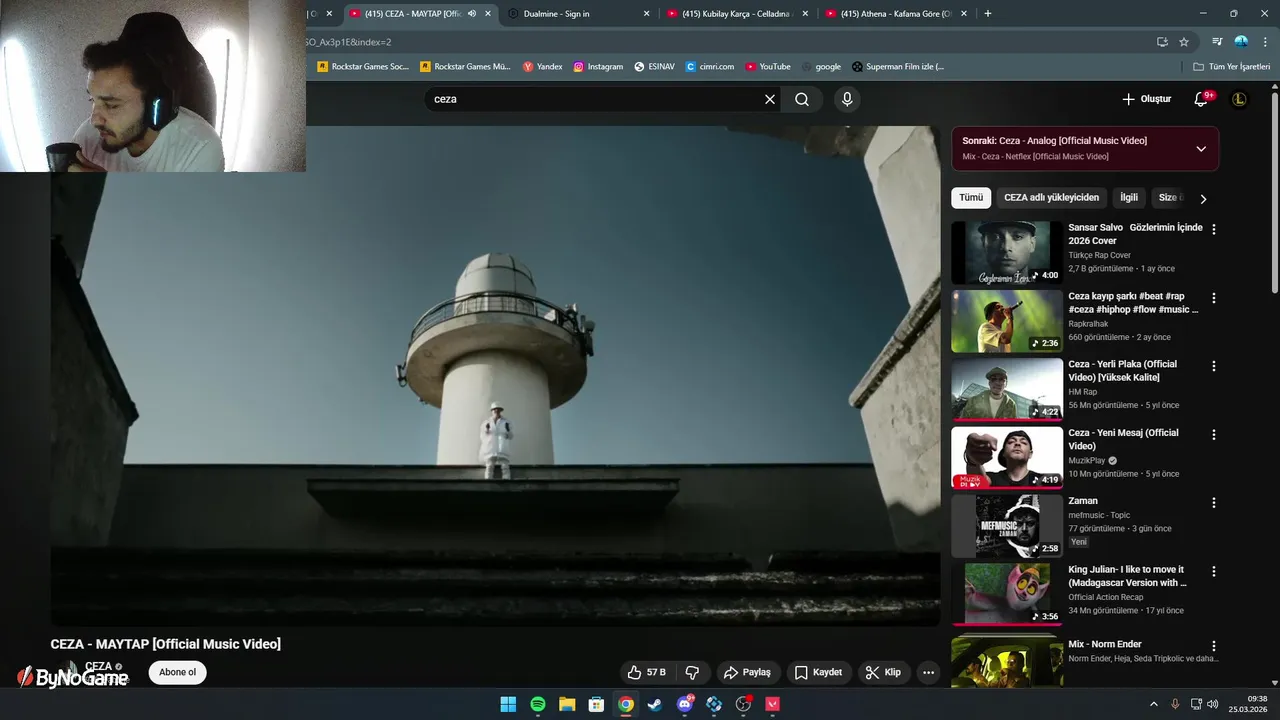Viewport: 1280px width, 720px height.
Task: Select CEZA adlı yükleyiciden chip
Action: (x=1051, y=198)
